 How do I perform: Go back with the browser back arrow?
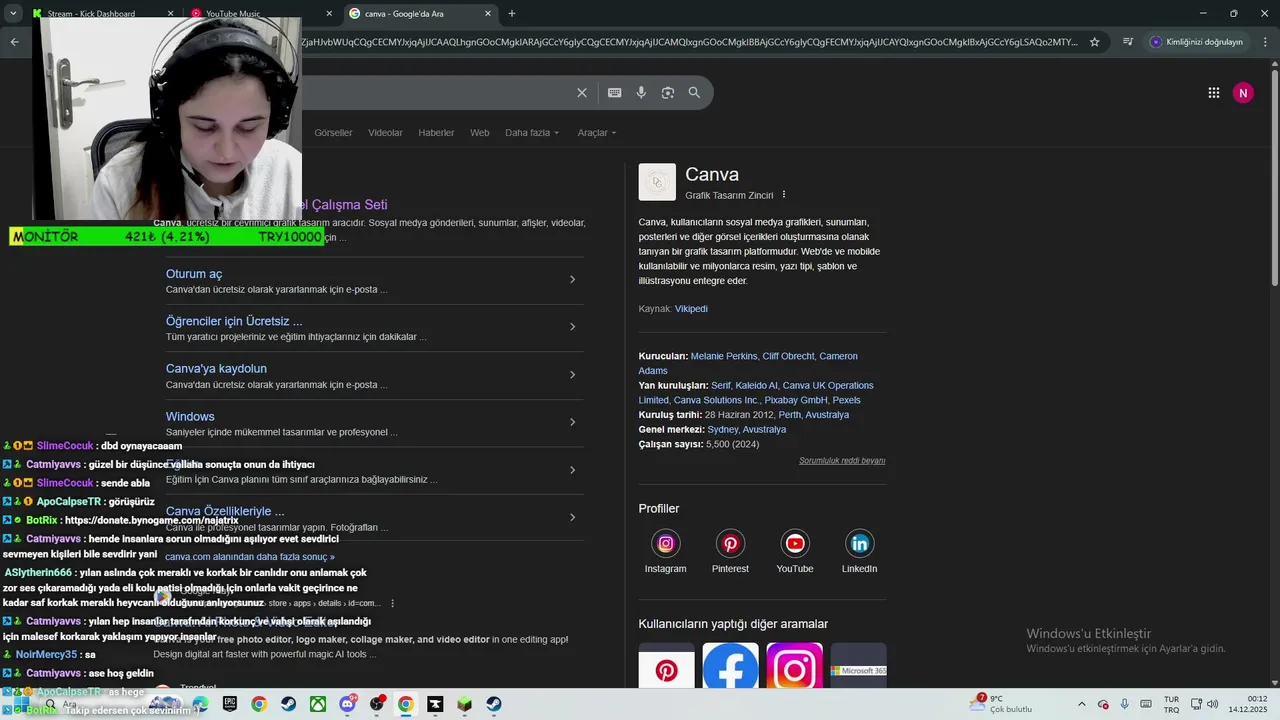pyautogui.click(x=14, y=42)
